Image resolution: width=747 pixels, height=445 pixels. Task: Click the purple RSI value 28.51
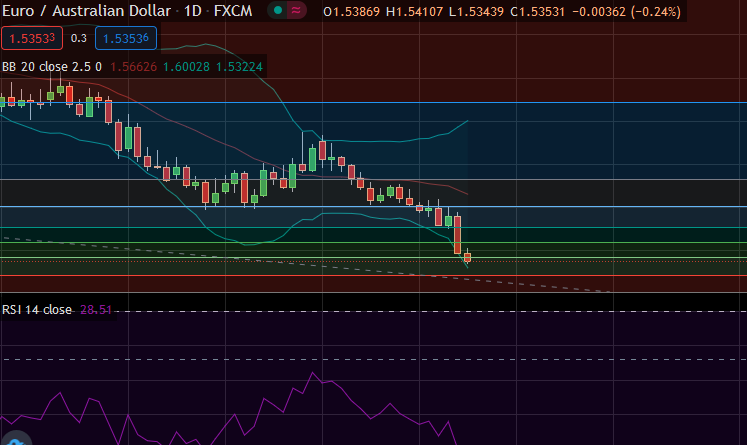[x=96, y=310]
